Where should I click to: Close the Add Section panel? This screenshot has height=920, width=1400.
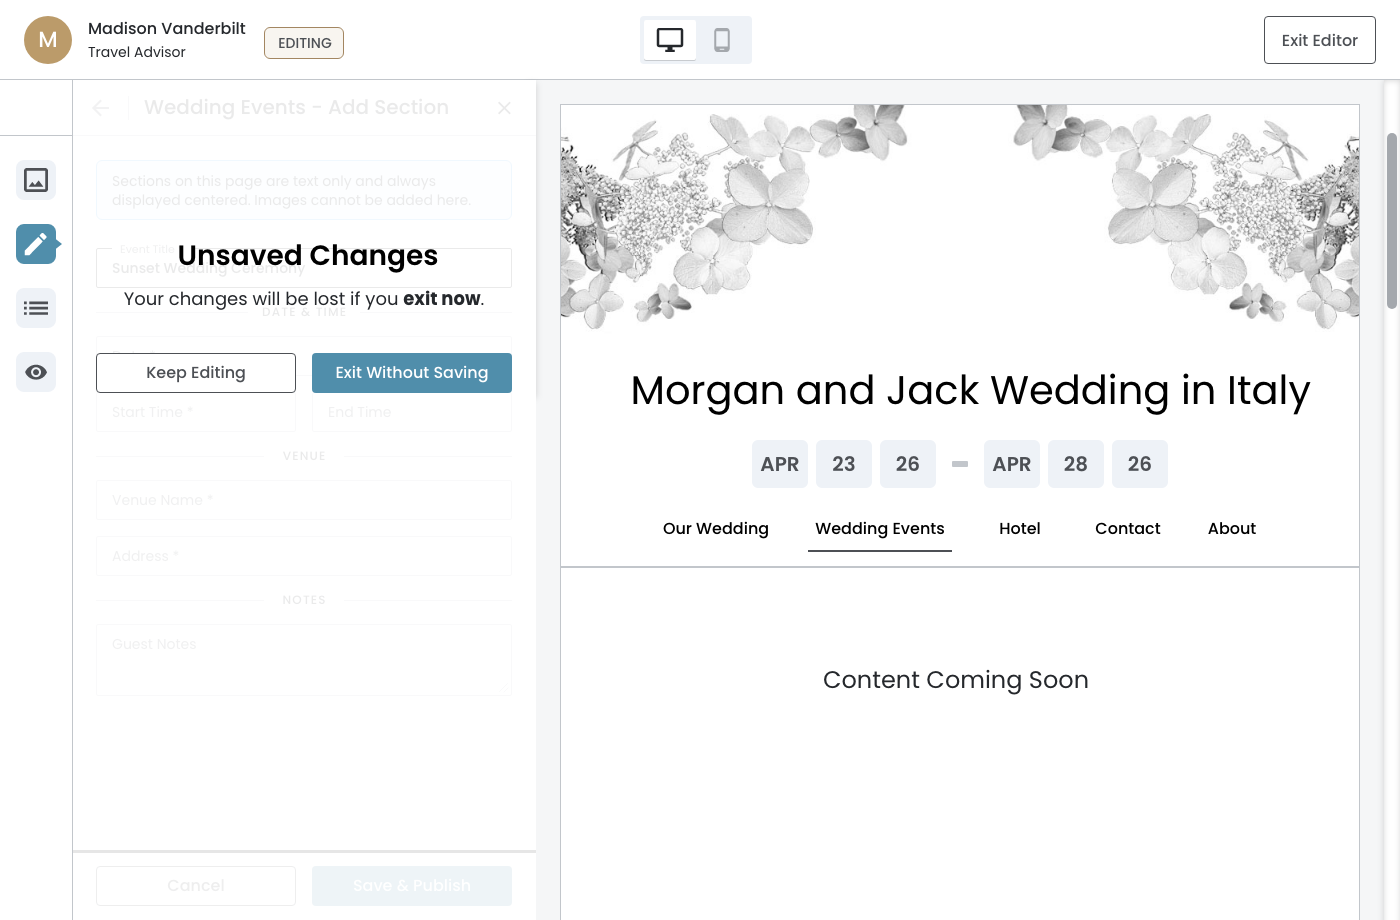click(504, 108)
